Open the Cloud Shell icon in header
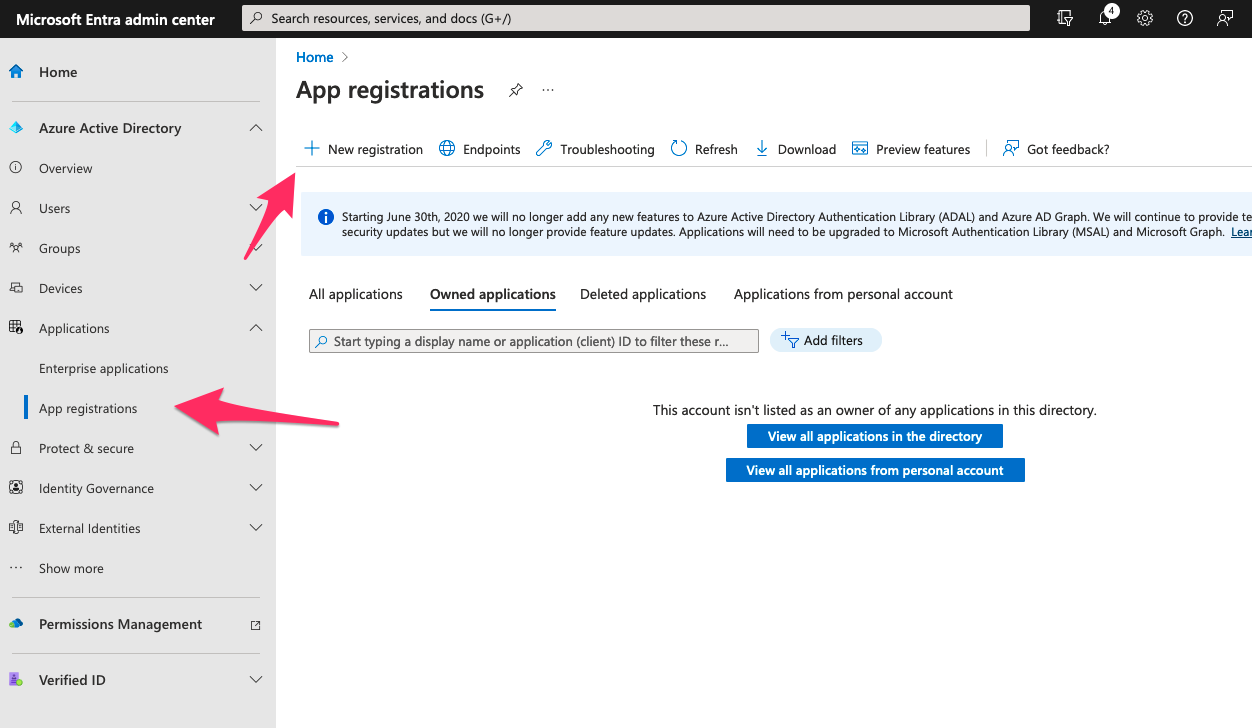 [1065, 19]
